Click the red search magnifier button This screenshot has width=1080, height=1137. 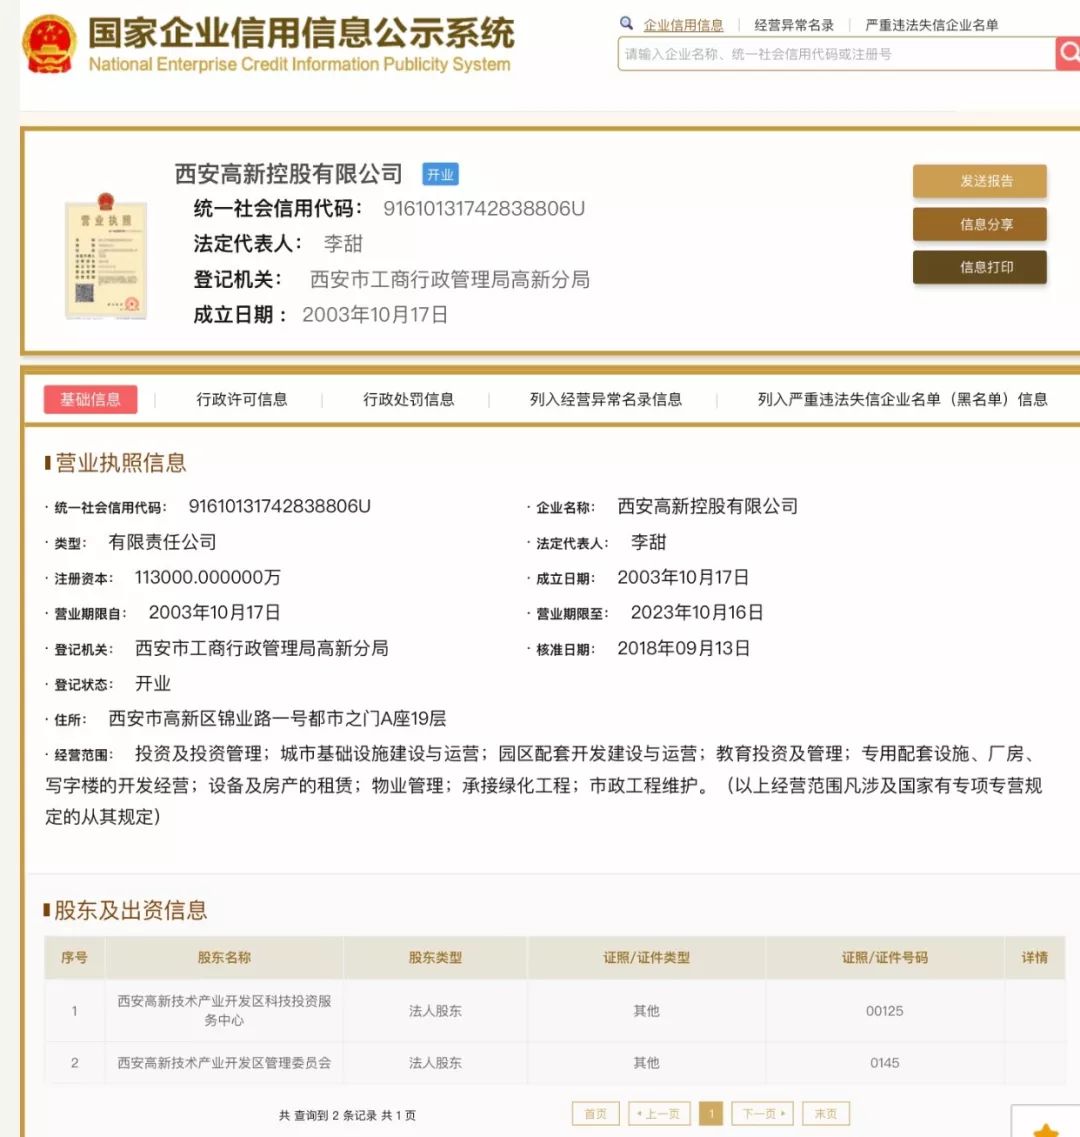(1068, 54)
